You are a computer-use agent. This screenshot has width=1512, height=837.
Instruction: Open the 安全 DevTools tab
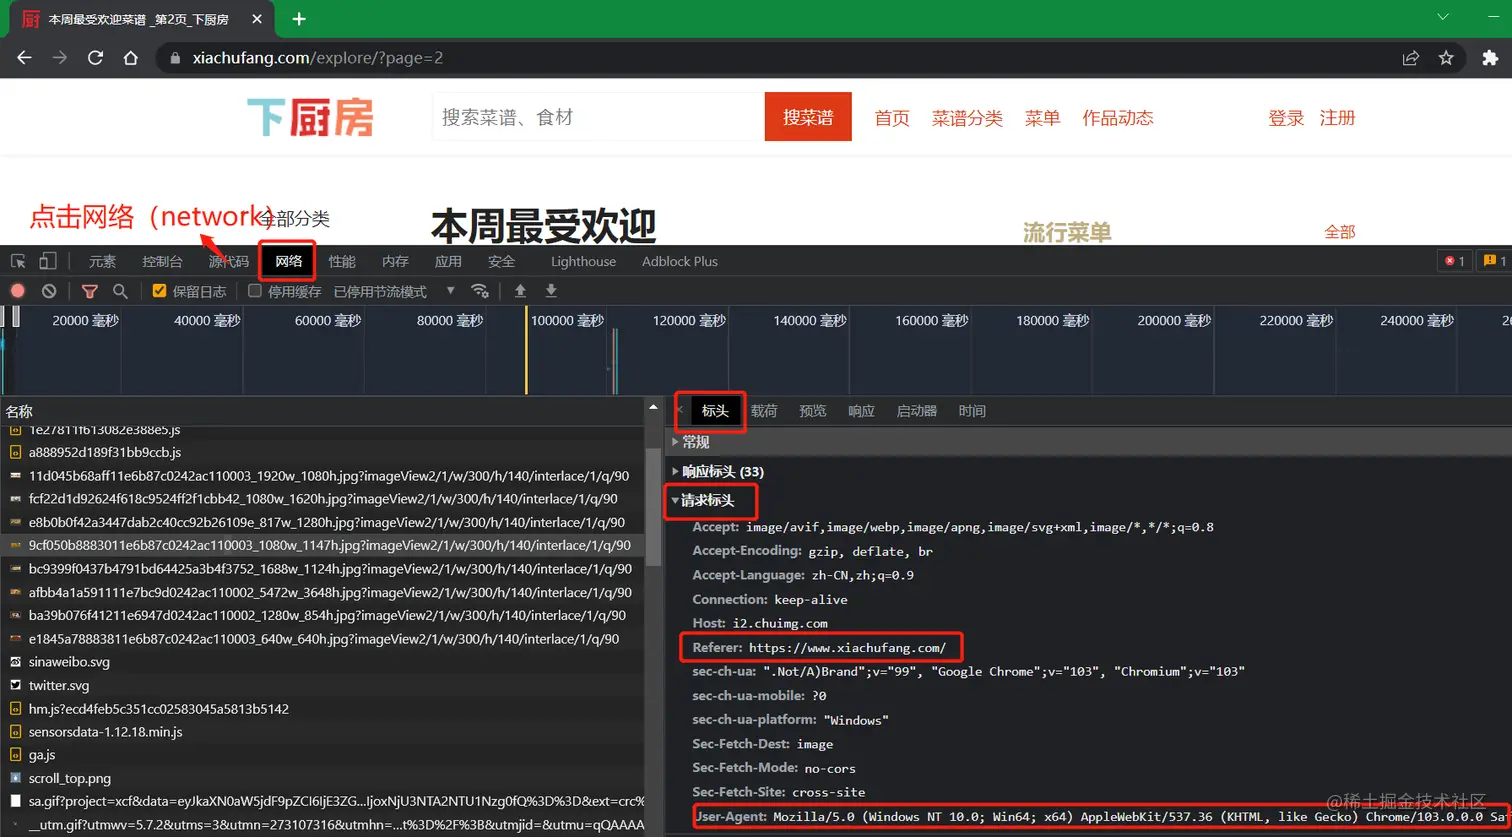click(x=501, y=261)
